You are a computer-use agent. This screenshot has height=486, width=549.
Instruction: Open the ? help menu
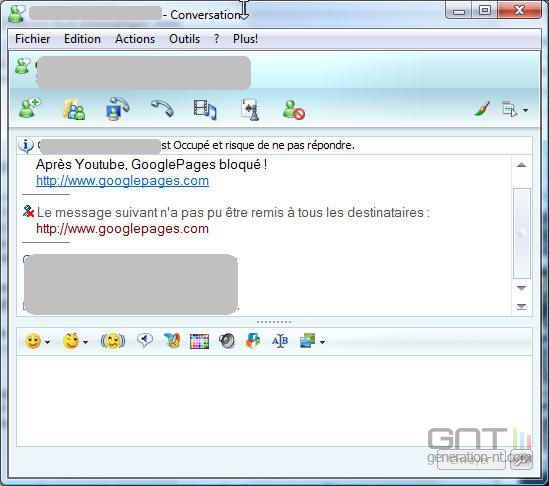click(216, 39)
